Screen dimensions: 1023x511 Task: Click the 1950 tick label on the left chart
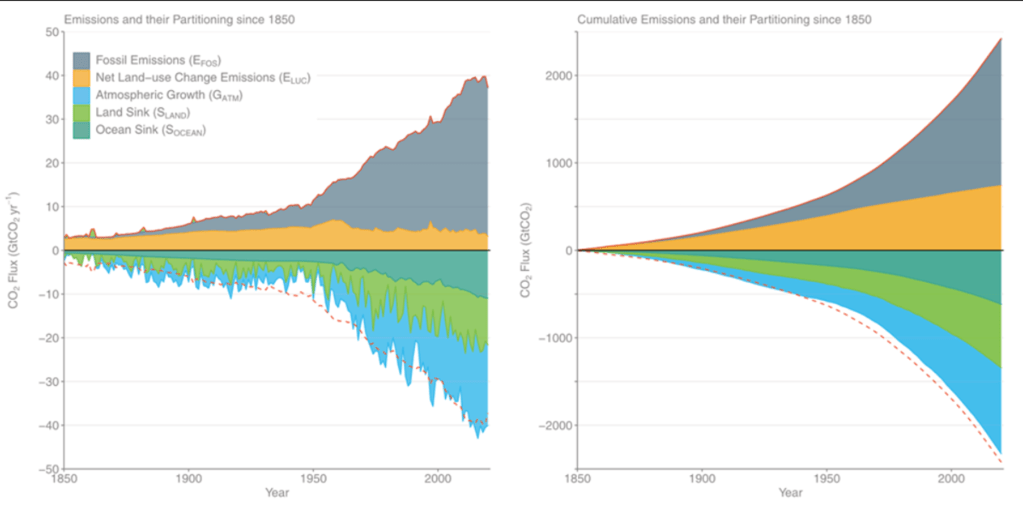pyautogui.click(x=313, y=477)
